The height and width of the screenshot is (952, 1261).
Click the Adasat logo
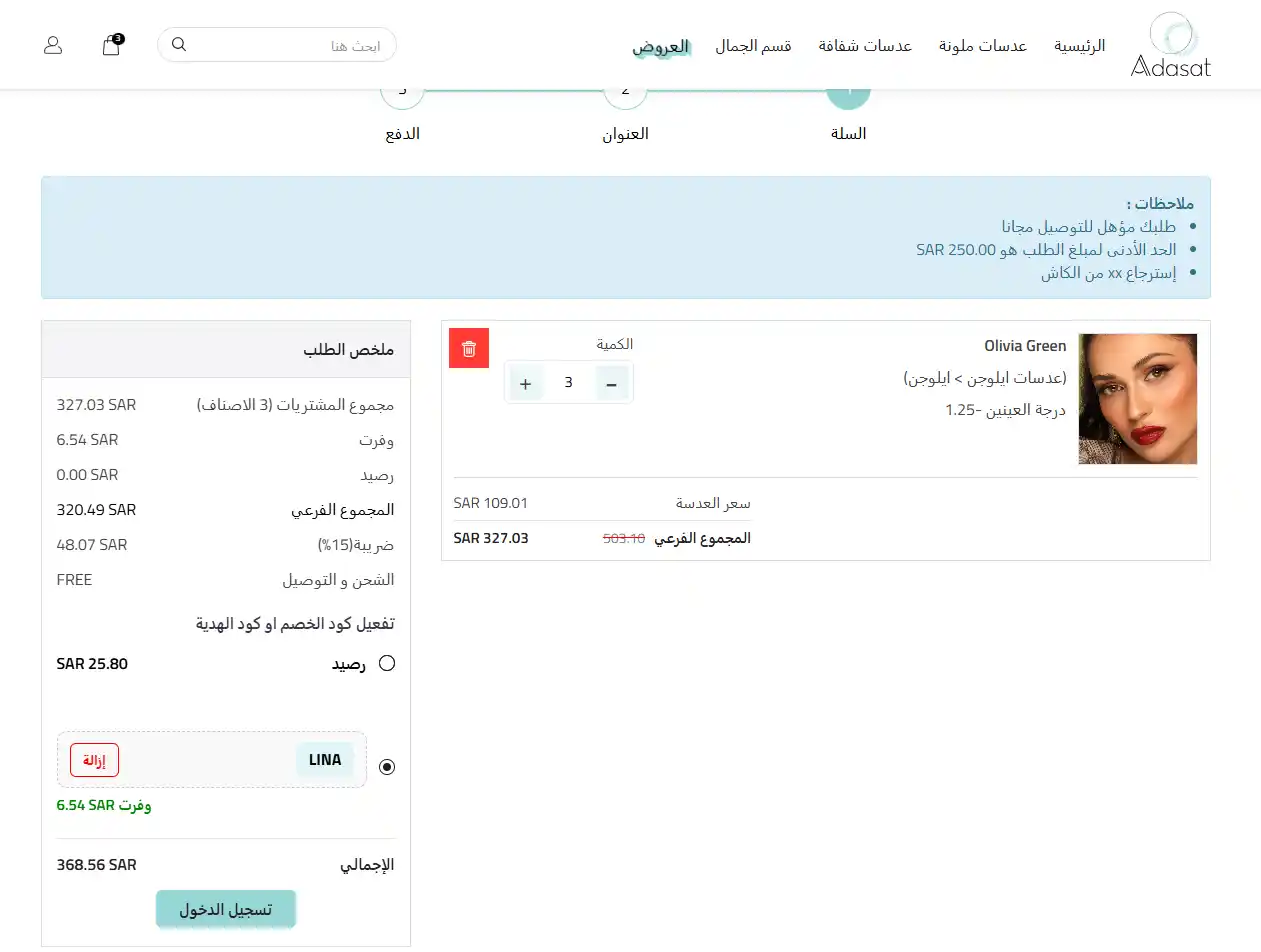pyautogui.click(x=1171, y=45)
